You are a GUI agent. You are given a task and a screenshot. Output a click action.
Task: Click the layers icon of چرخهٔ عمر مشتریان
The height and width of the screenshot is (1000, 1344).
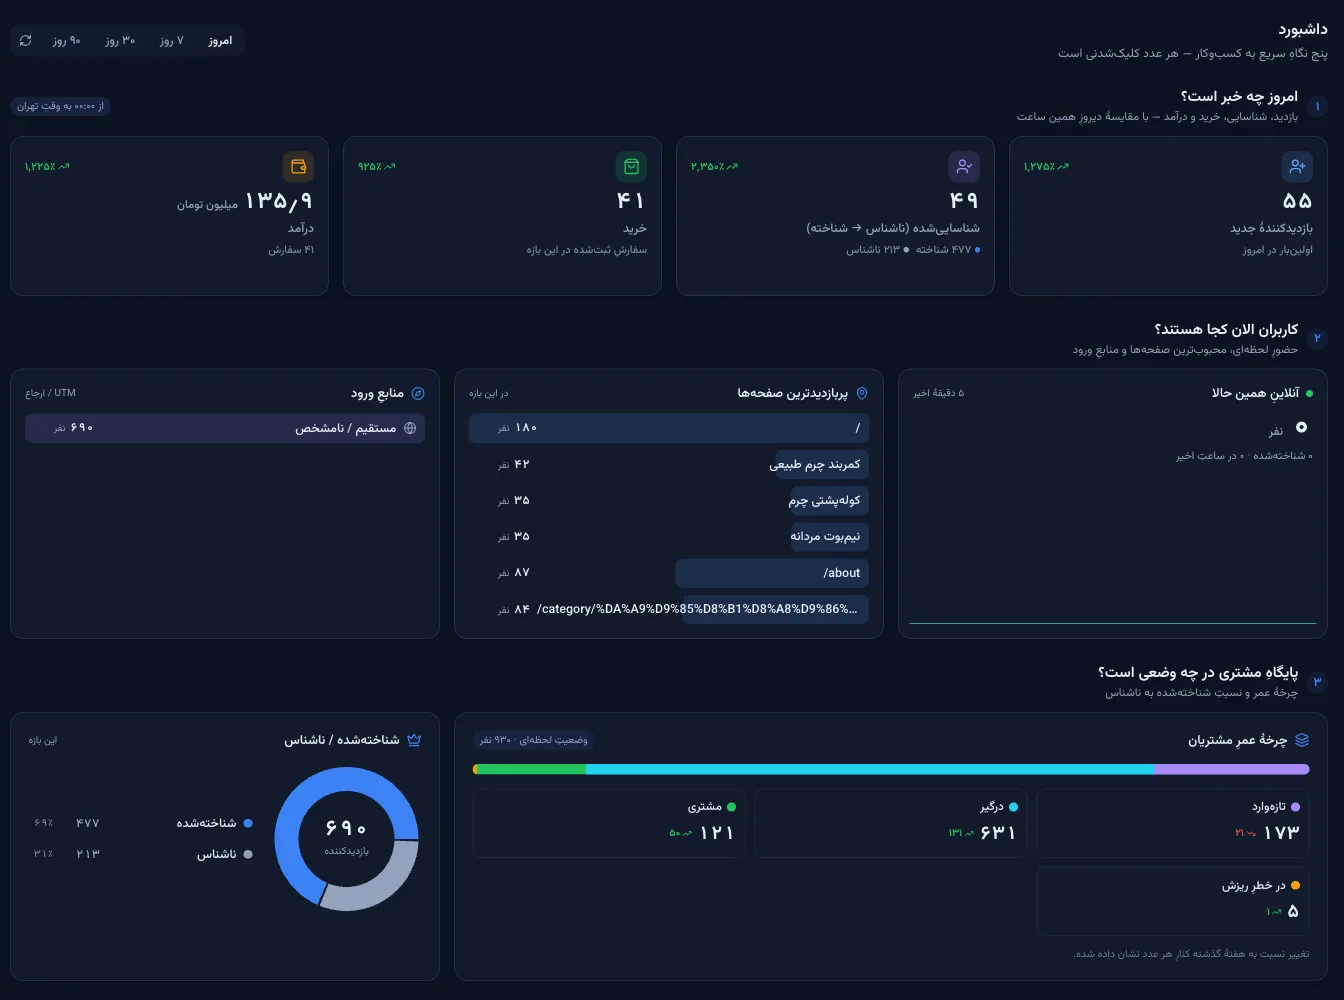click(1302, 740)
